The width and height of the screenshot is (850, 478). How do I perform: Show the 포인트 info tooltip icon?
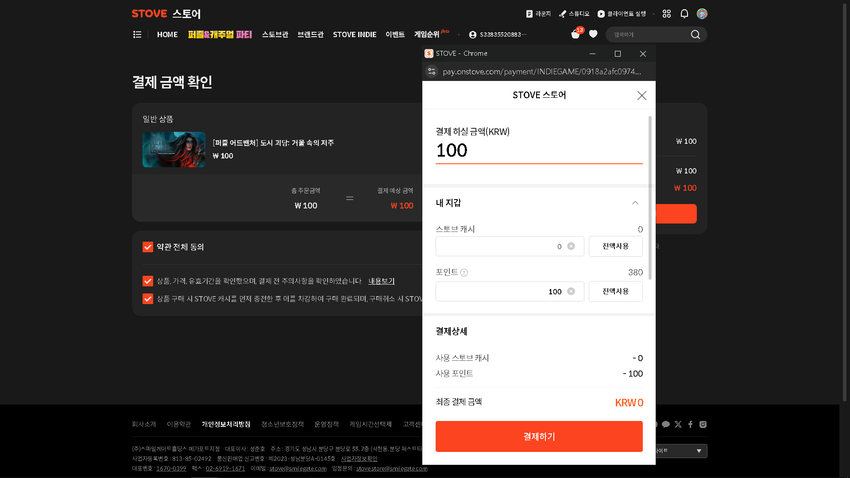(464, 273)
